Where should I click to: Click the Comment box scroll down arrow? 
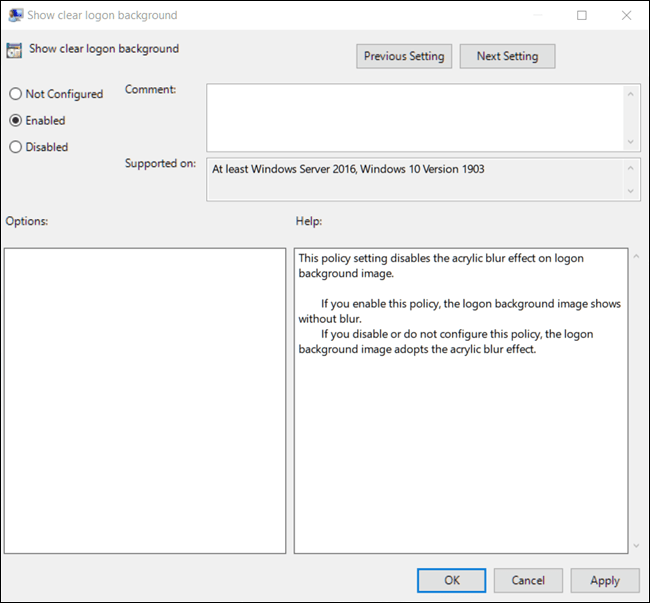632,141
